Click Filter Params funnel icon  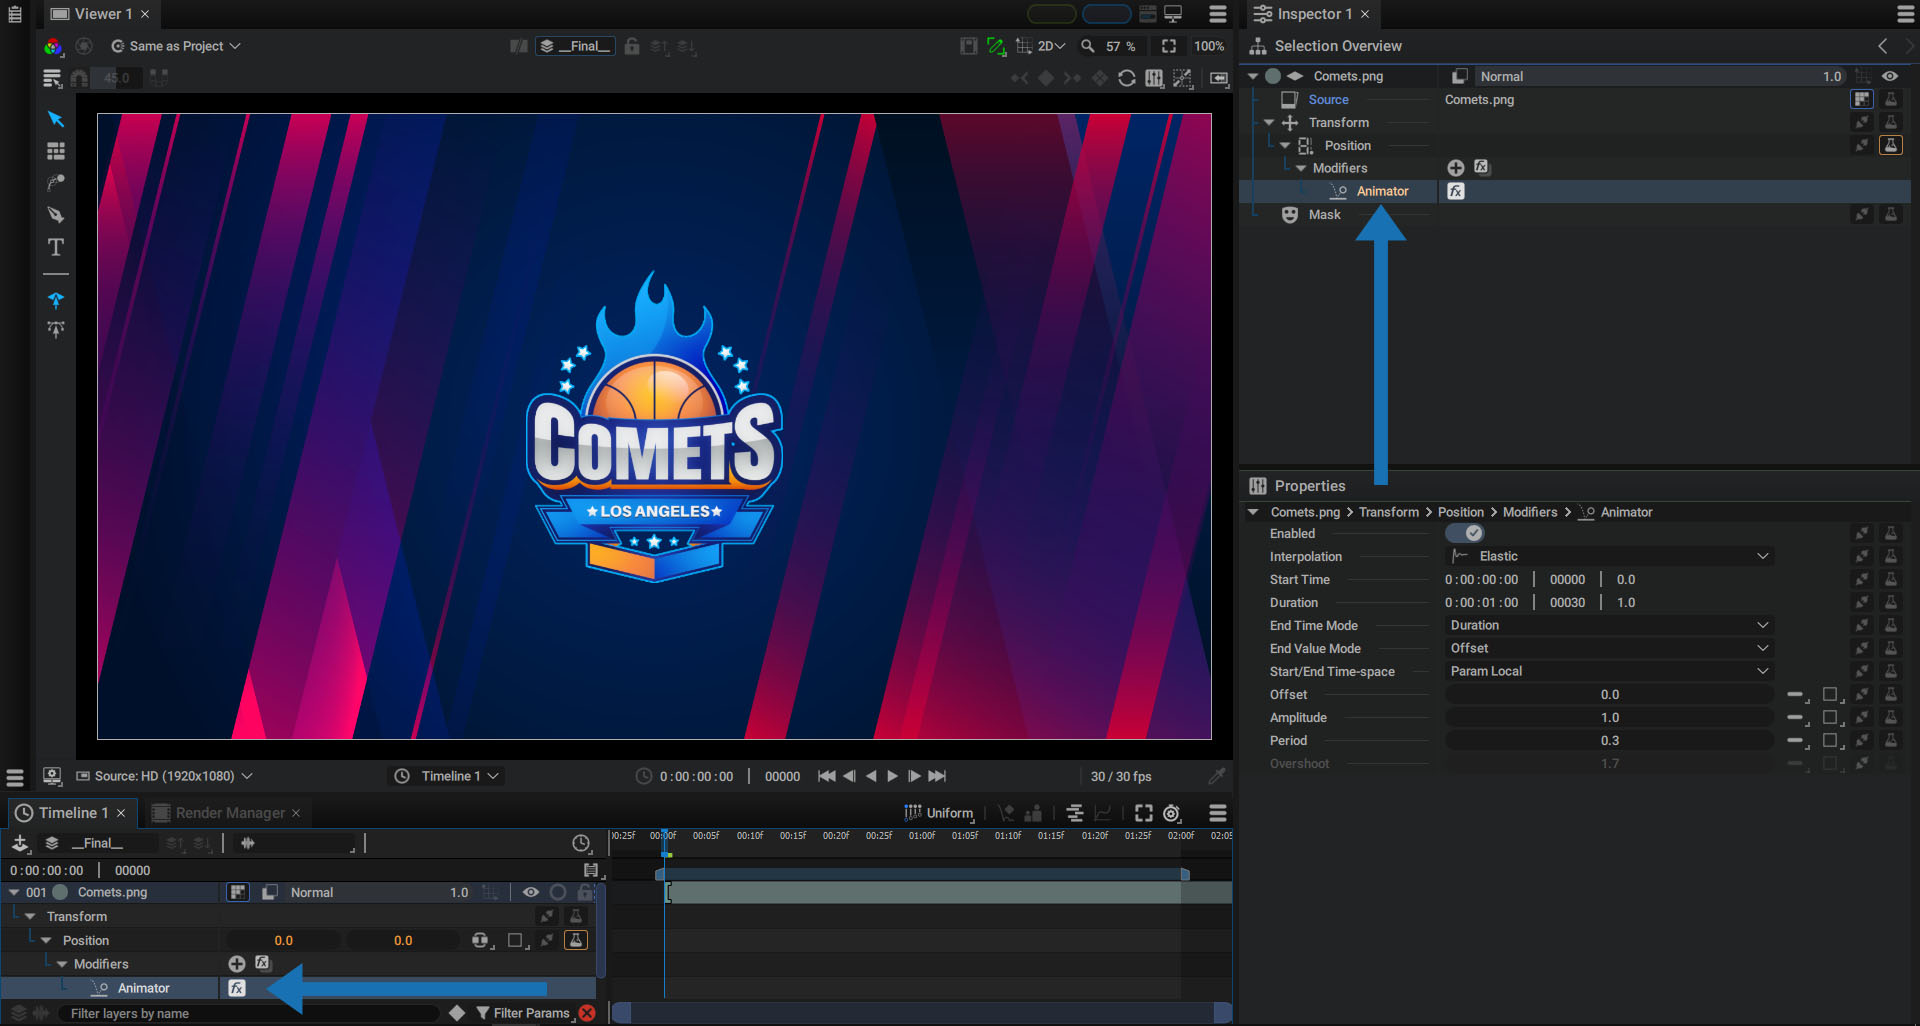coord(483,1013)
